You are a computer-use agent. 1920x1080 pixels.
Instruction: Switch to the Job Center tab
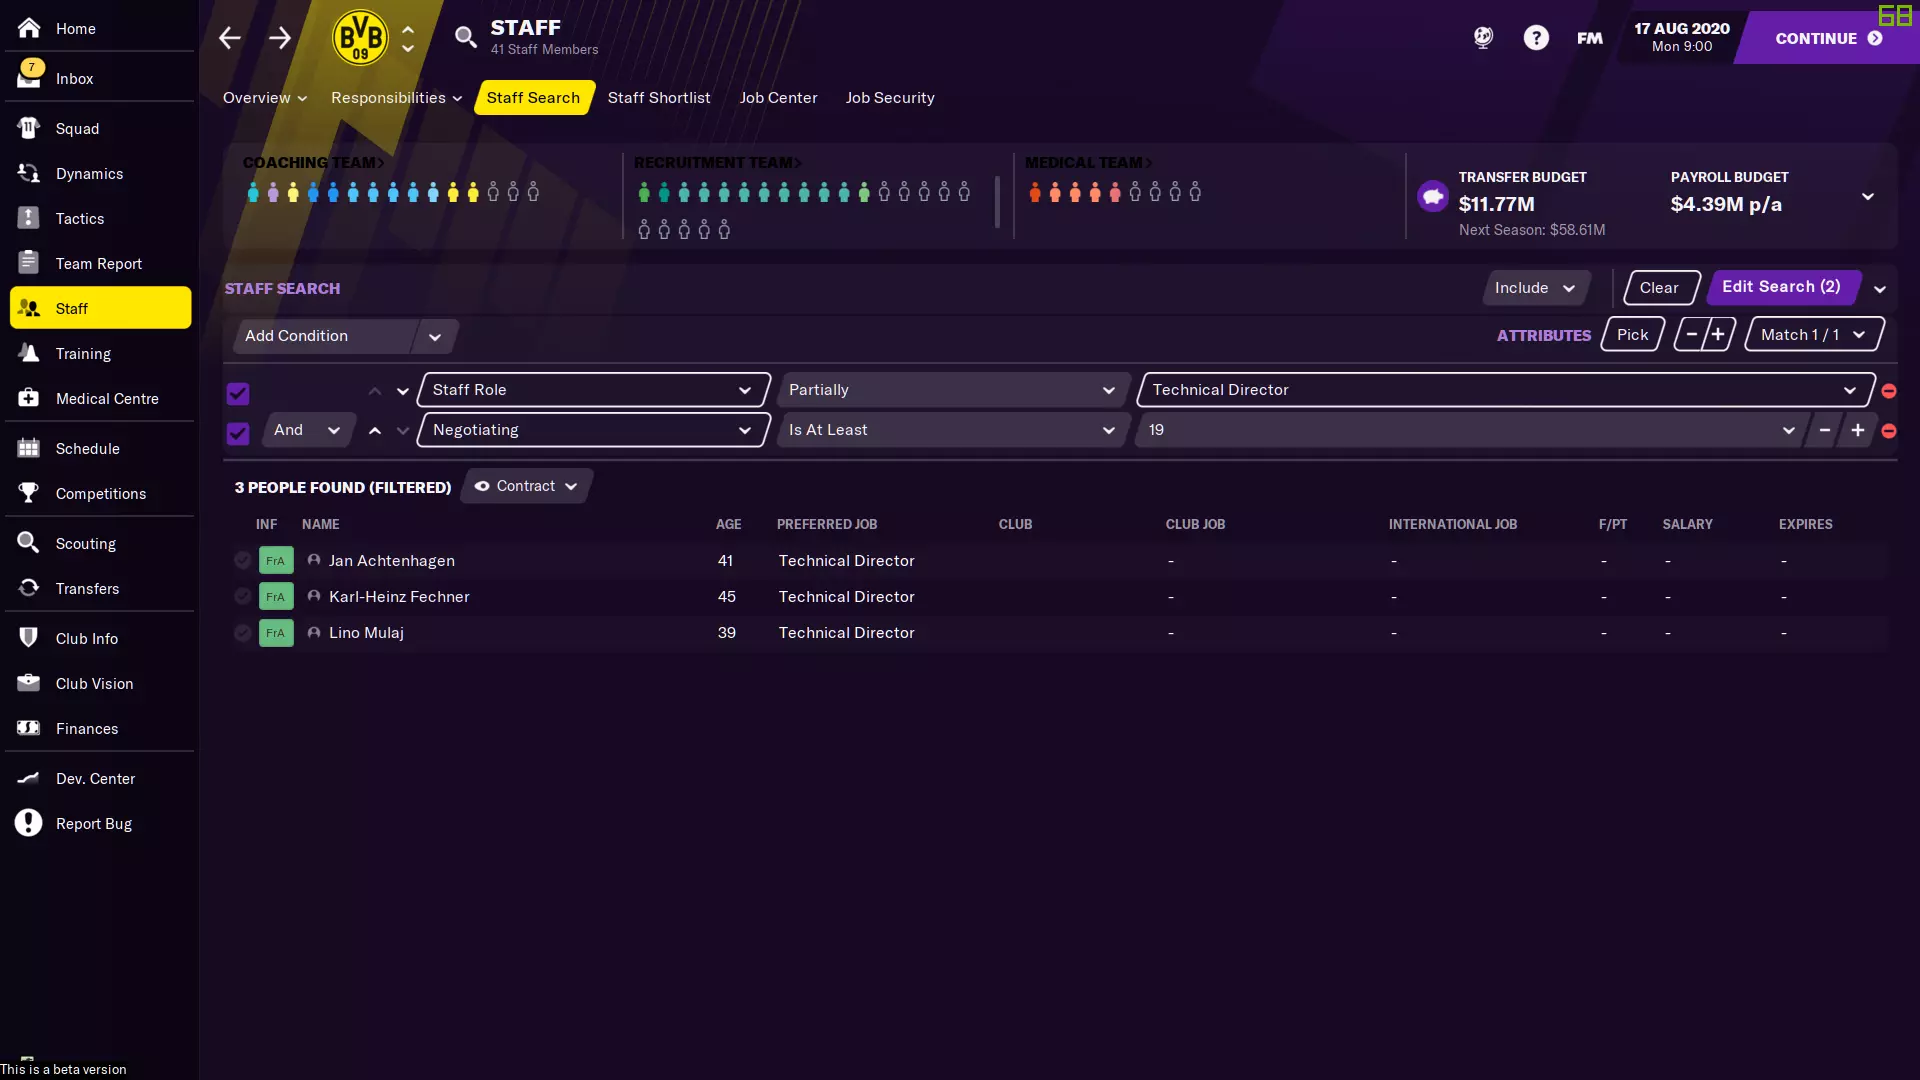(x=778, y=97)
